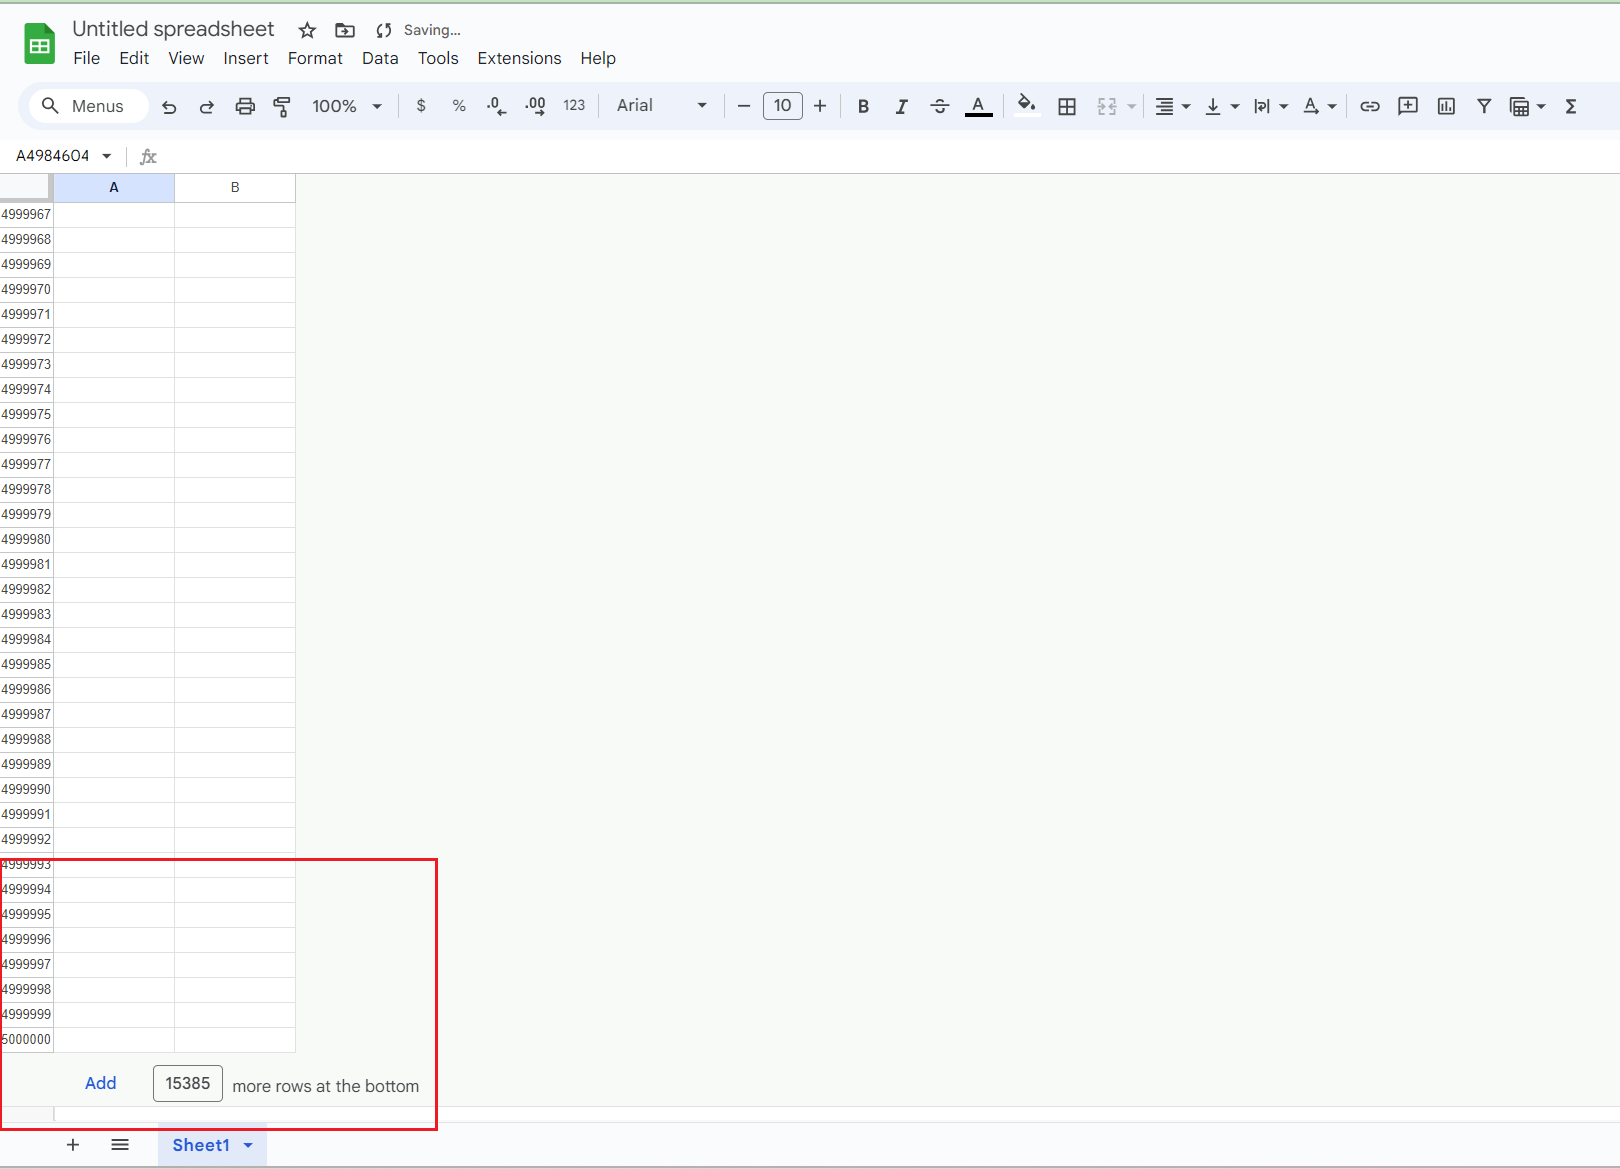The width and height of the screenshot is (1620, 1169).
Task: Open the Sheet1 tab menu
Action: (x=248, y=1145)
